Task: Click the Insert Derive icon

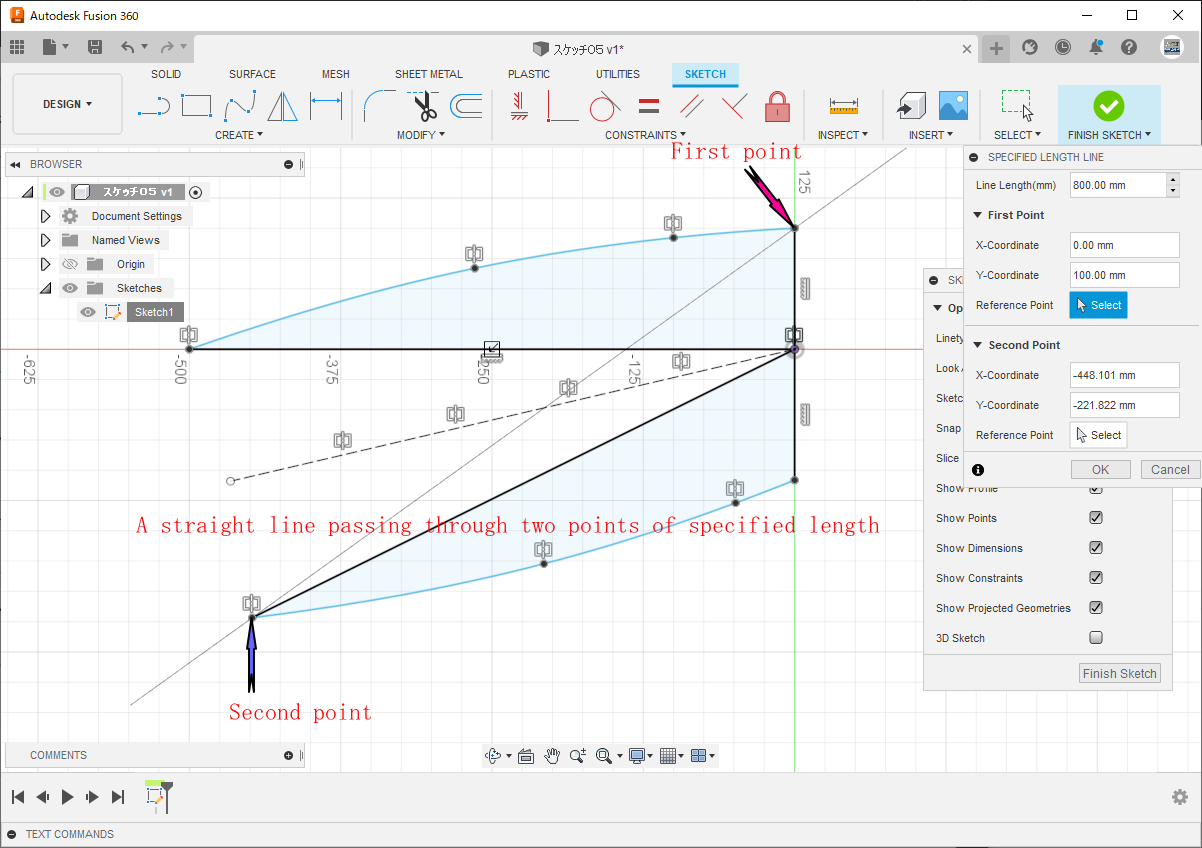Action: coord(909,105)
